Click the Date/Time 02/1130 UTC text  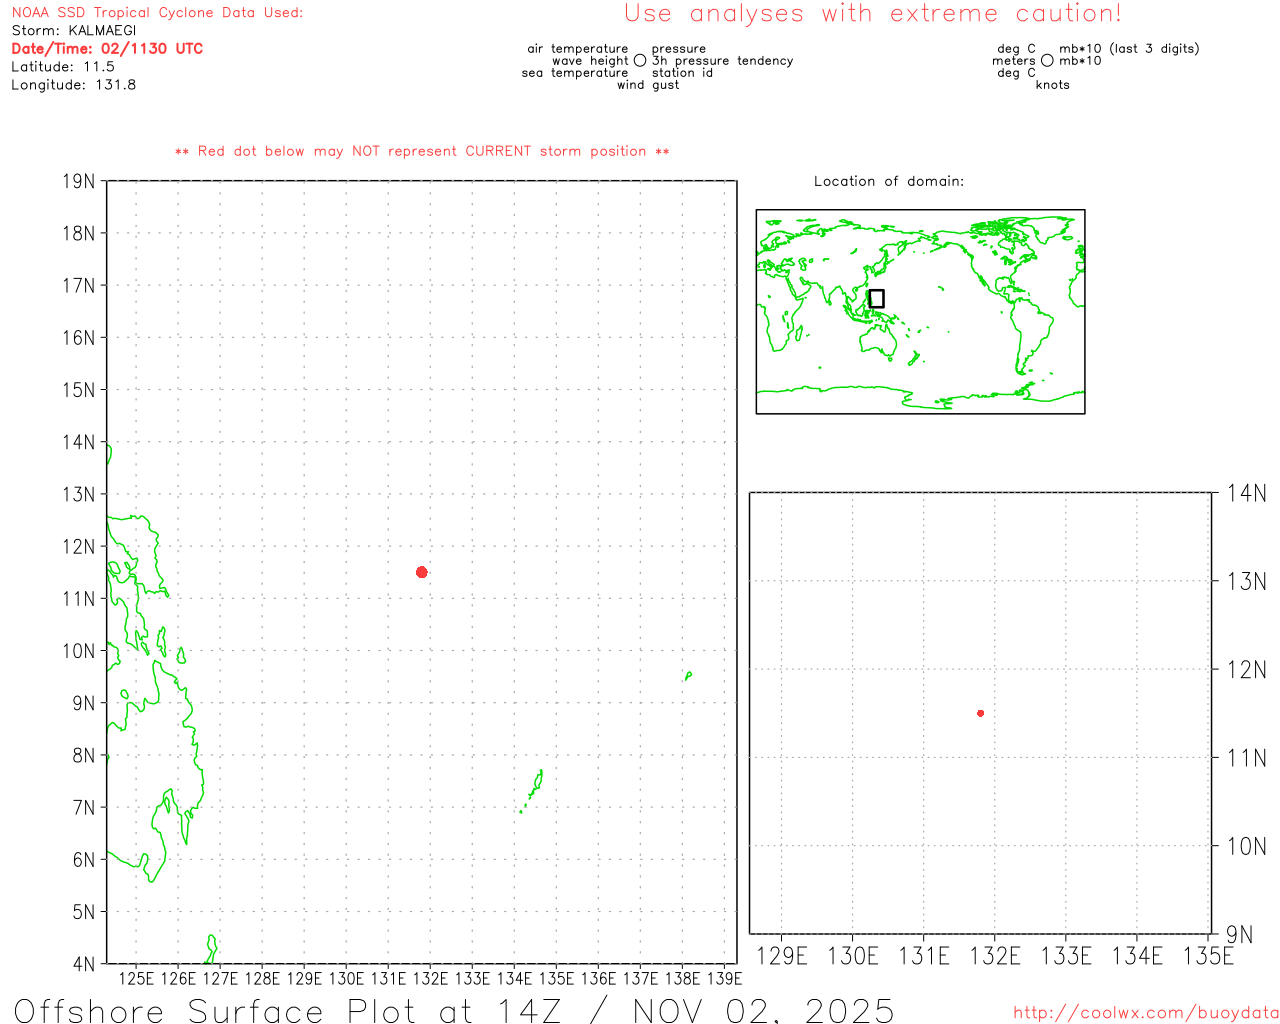tap(107, 49)
